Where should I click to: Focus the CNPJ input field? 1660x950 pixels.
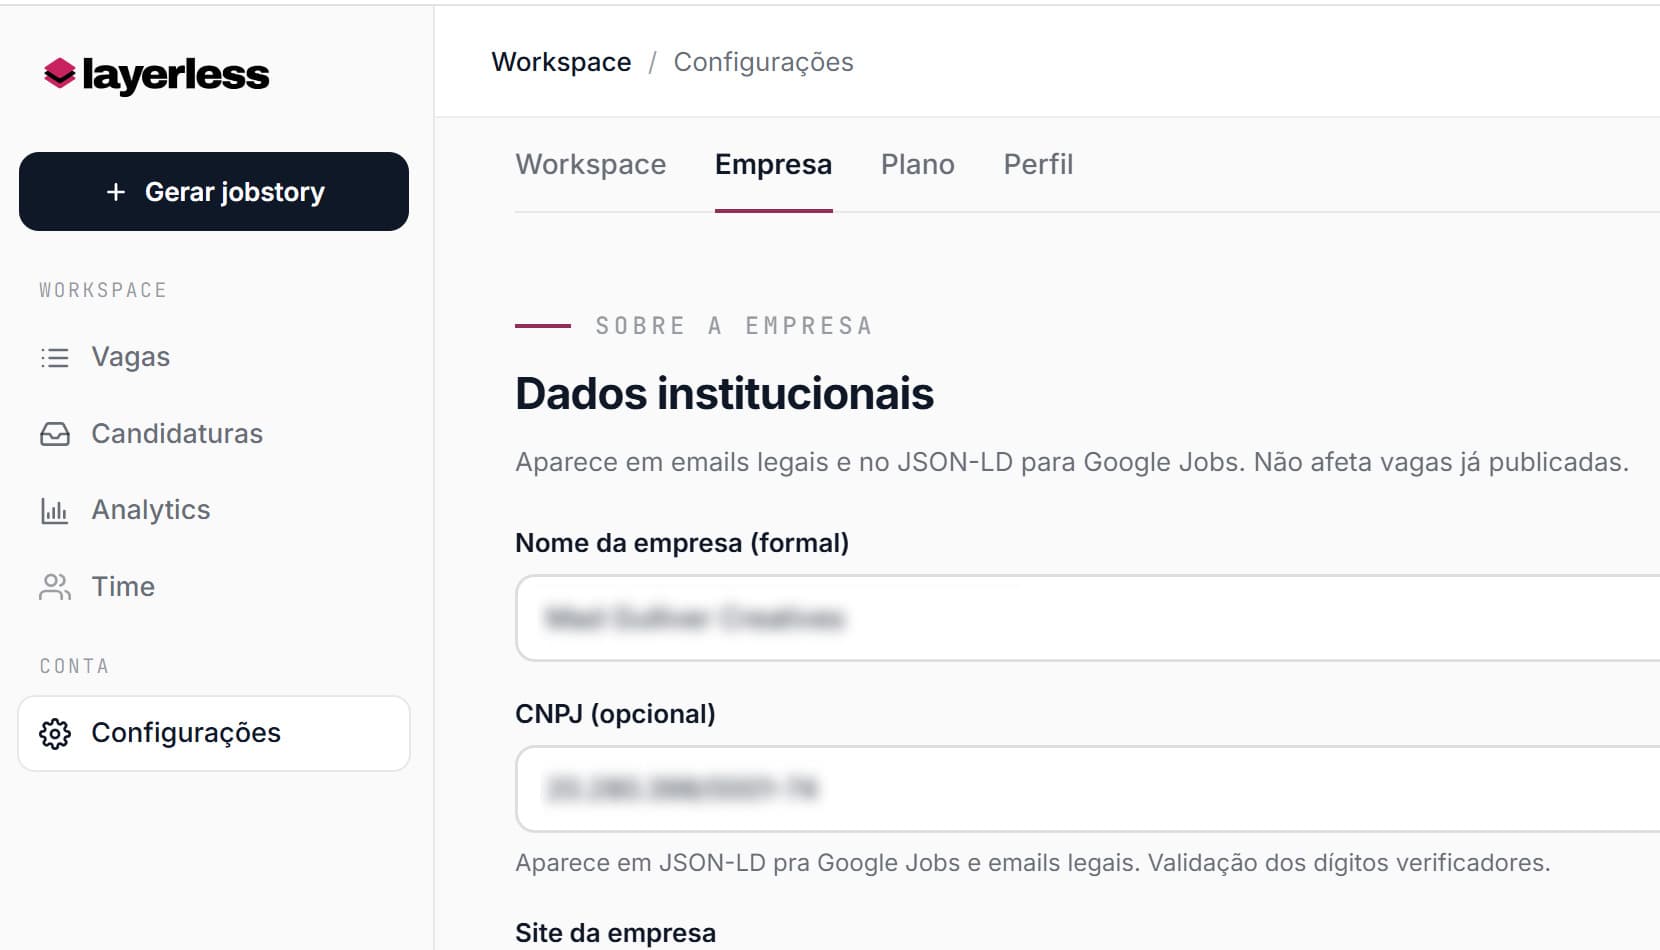1088,789
